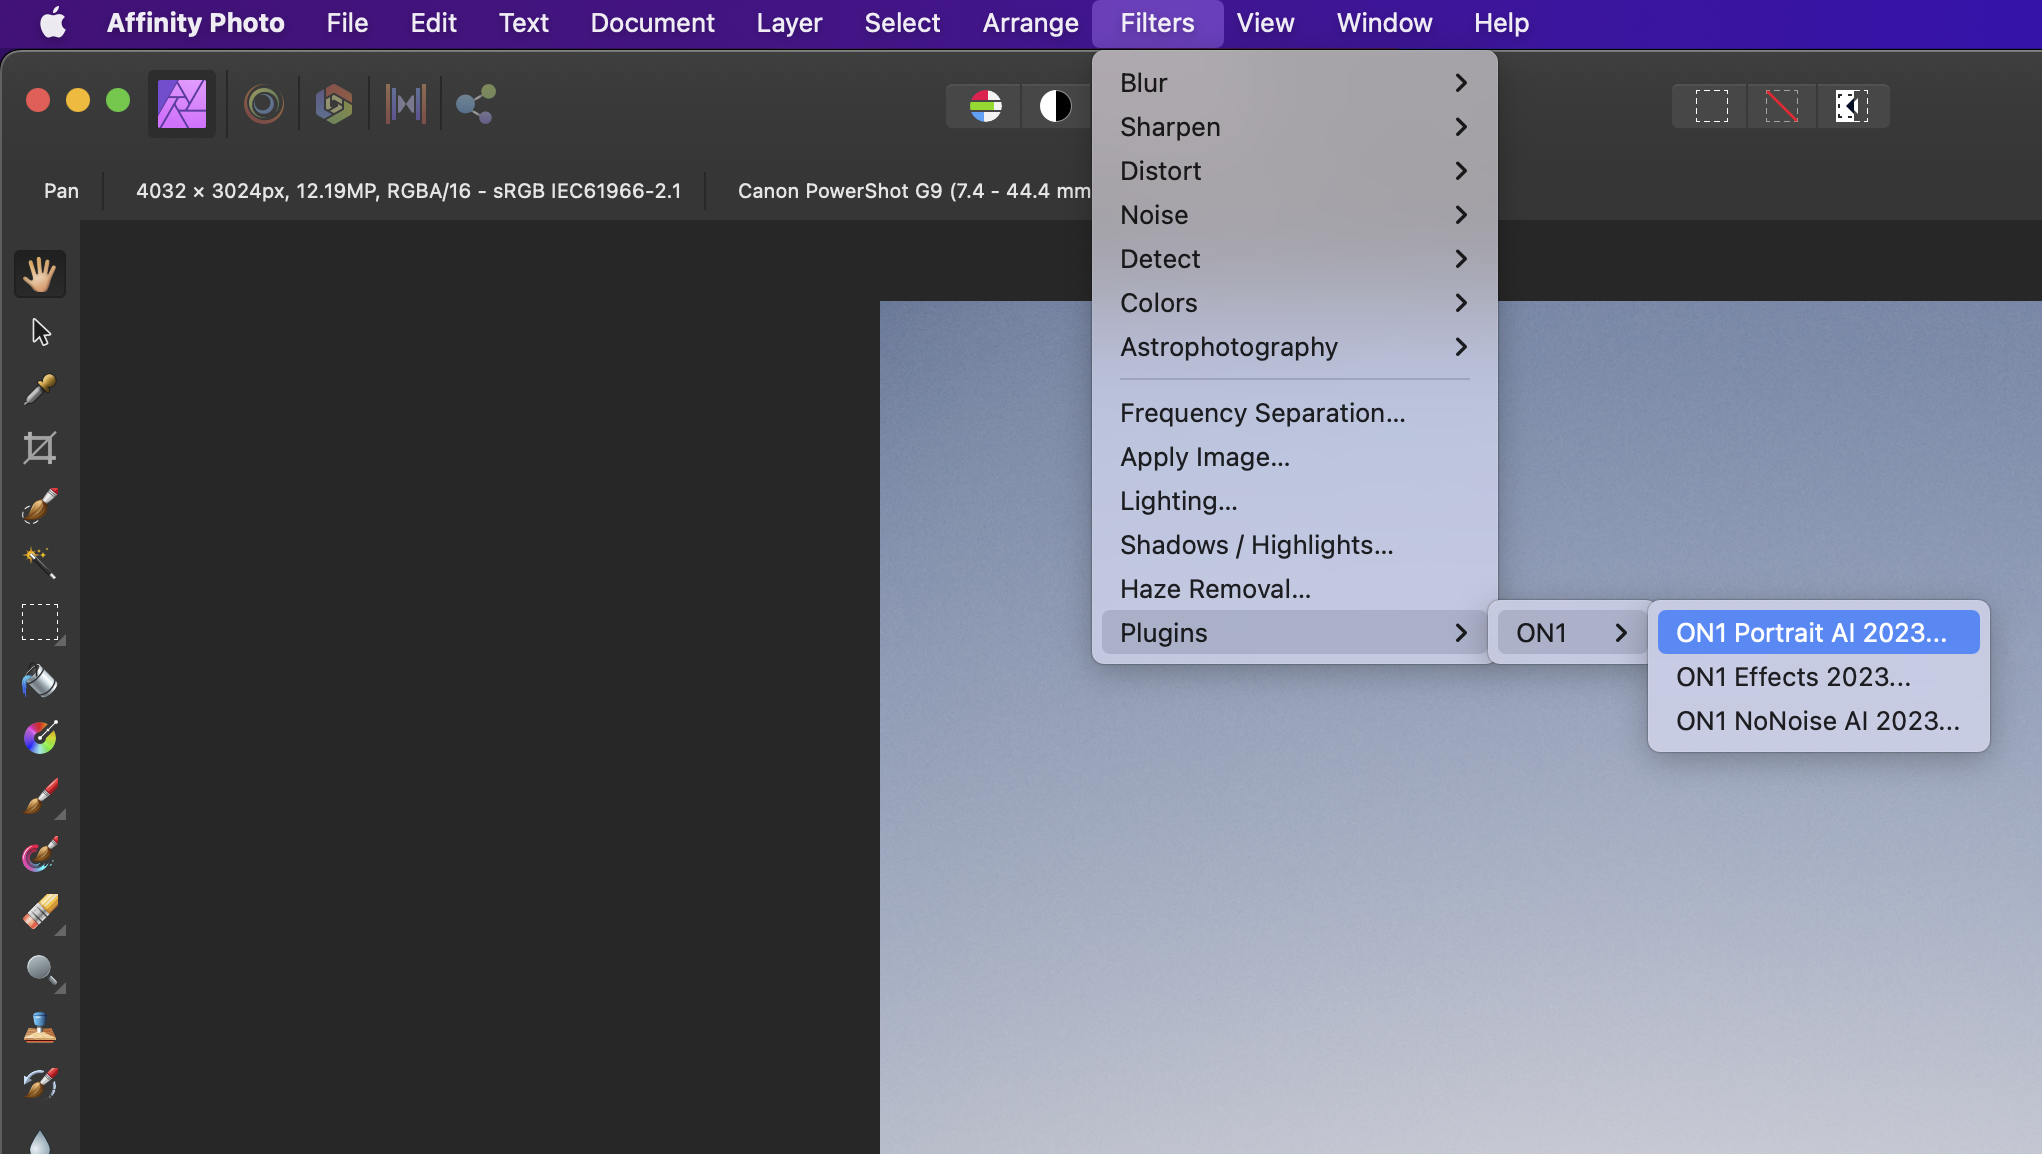Open the View menu
Image resolution: width=2042 pixels, height=1154 pixels.
[x=1265, y=23]
